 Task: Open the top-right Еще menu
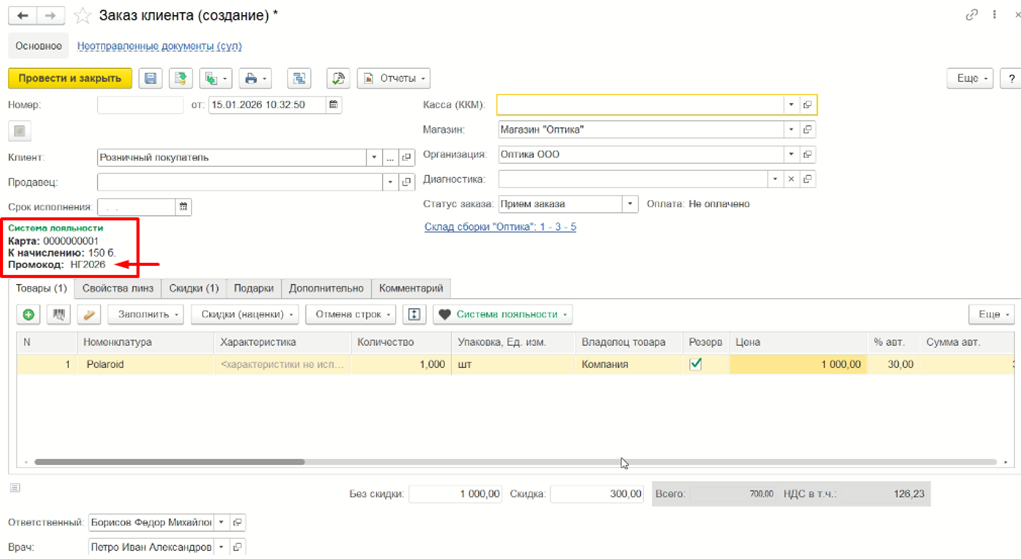(x=970, y=78)
